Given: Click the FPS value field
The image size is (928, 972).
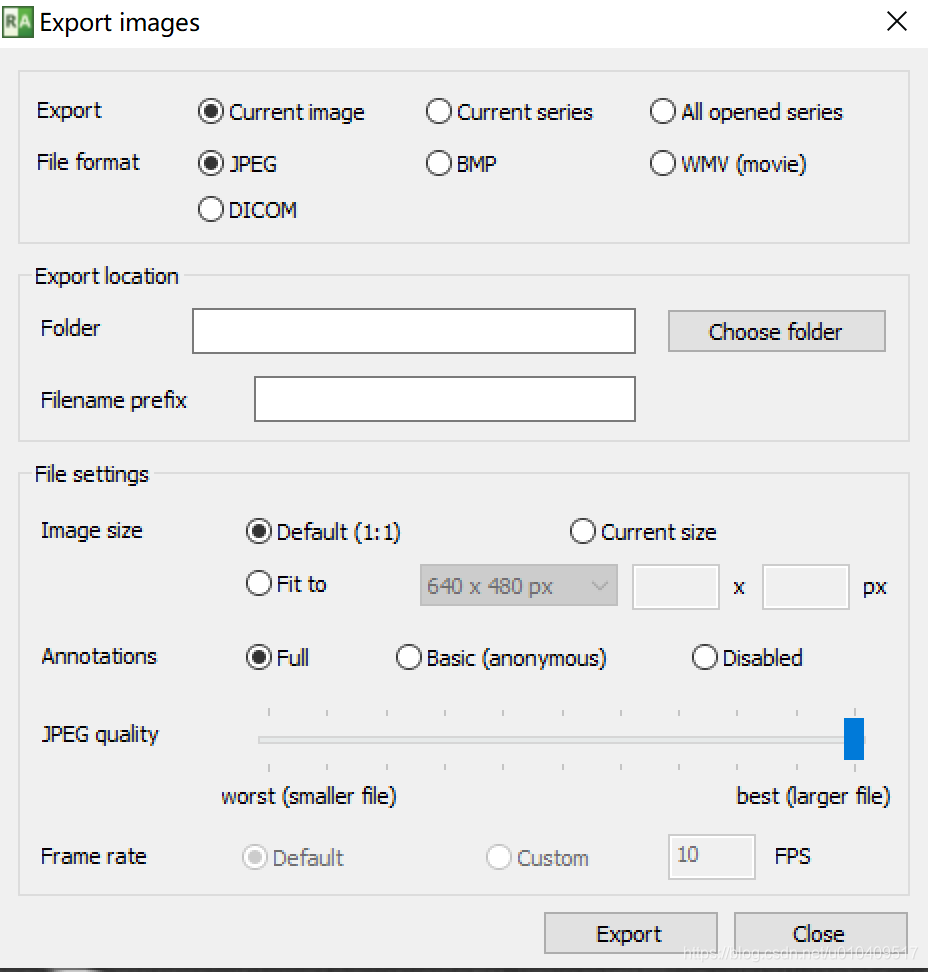Looking at the screenshot, I should click(x=712, y=857).
